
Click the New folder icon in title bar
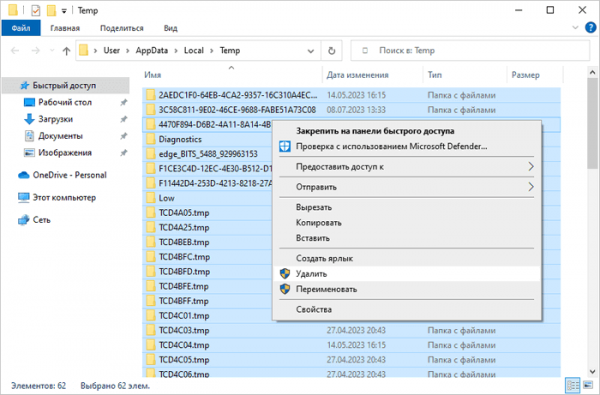tap(51, 10)
